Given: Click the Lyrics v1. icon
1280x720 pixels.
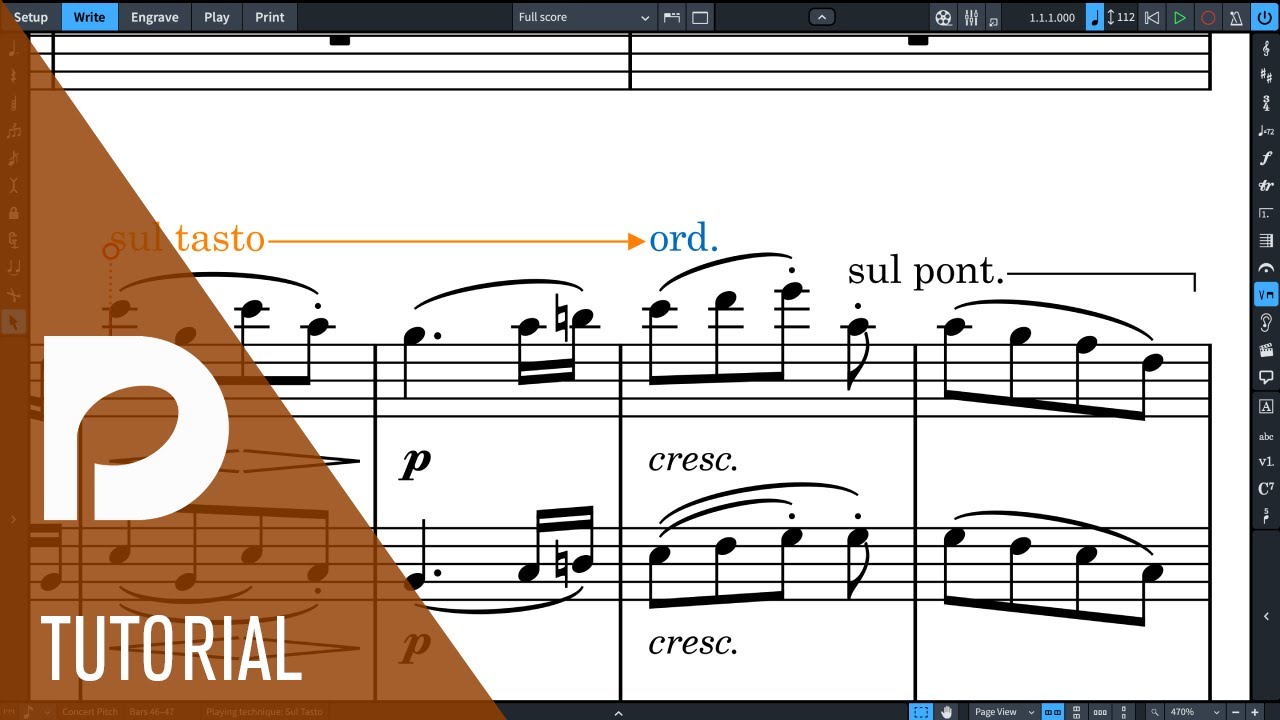Looking at the screenshot, I should tap(1266, 462).
